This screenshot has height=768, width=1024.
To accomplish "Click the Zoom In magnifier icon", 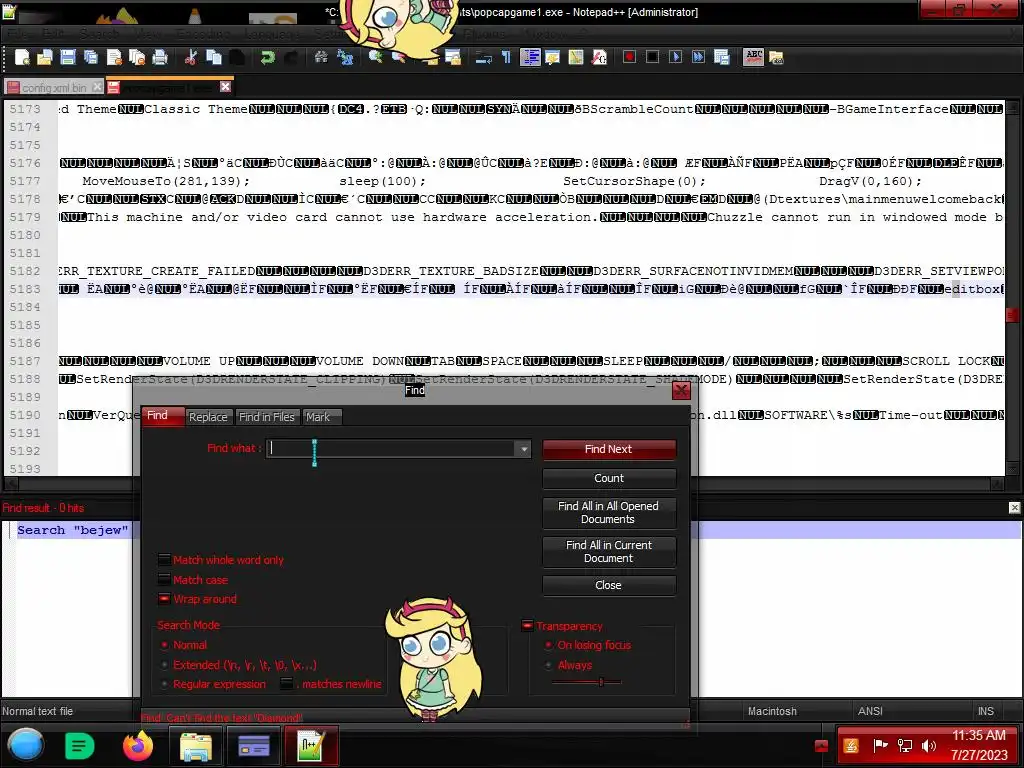I will point(376,57).
